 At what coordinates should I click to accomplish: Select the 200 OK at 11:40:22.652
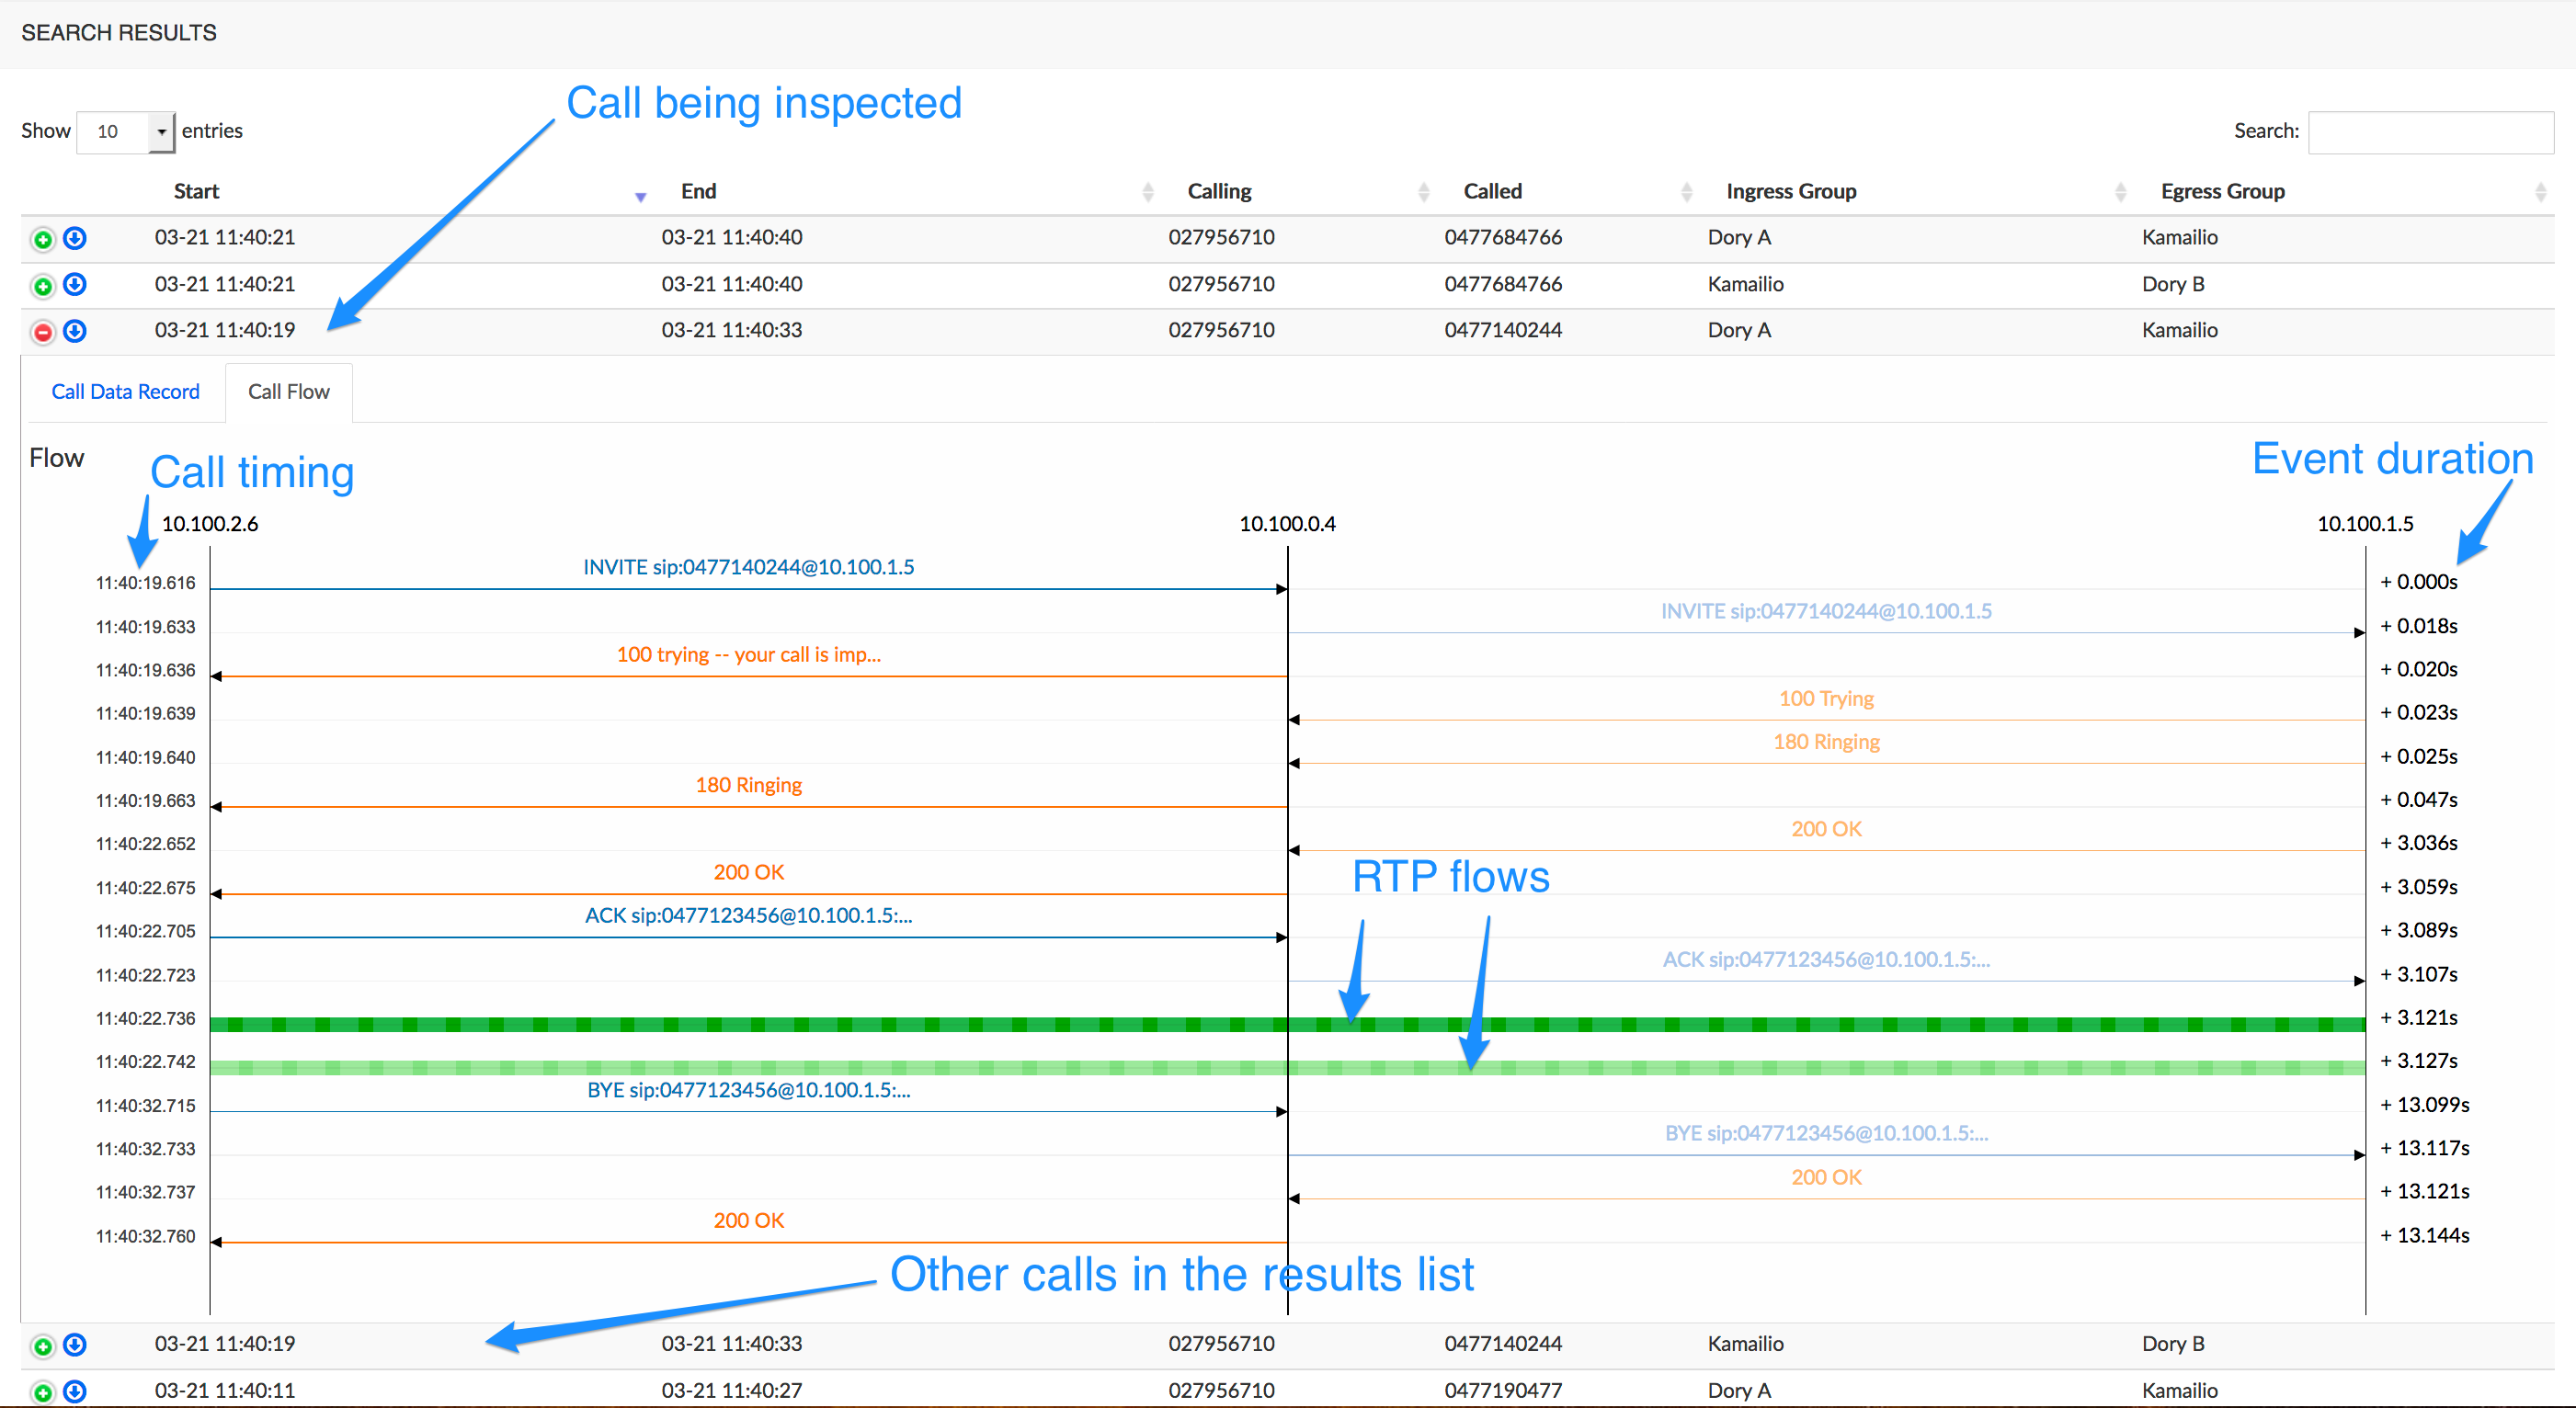coord(1826,829)
